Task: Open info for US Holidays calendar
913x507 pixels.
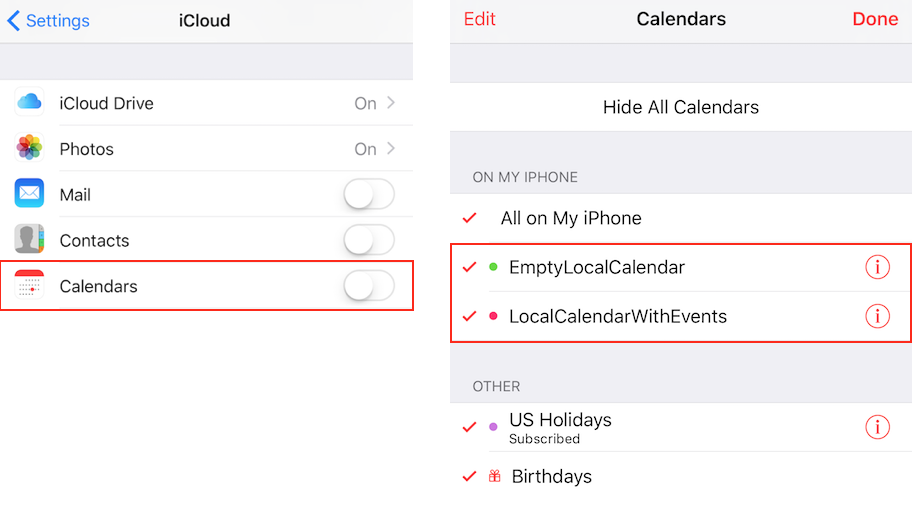Action: click(877, 427)
